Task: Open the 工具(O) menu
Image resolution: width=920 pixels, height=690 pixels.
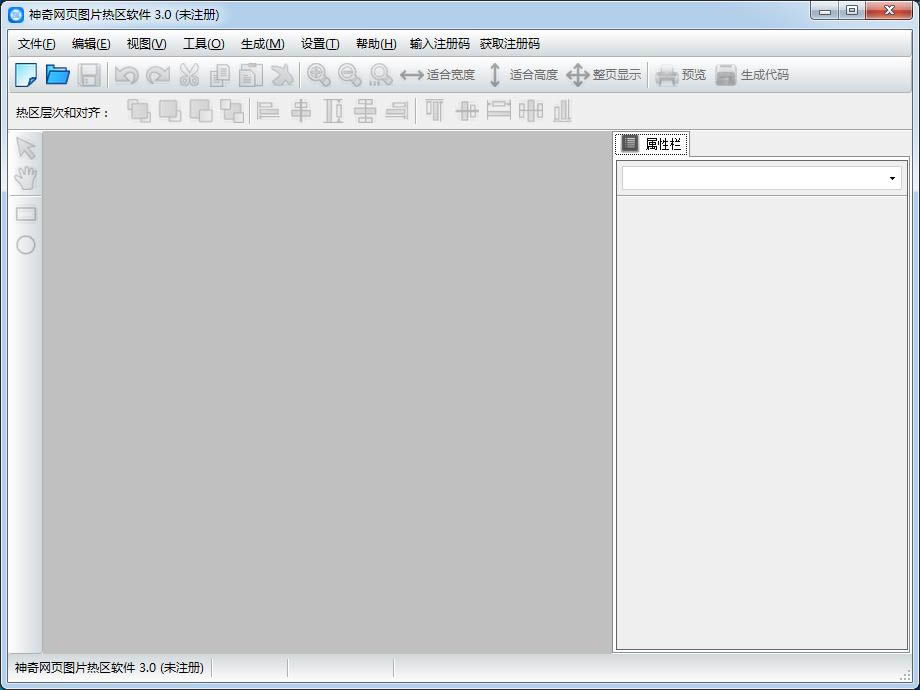Action: (x=204, y=44)
